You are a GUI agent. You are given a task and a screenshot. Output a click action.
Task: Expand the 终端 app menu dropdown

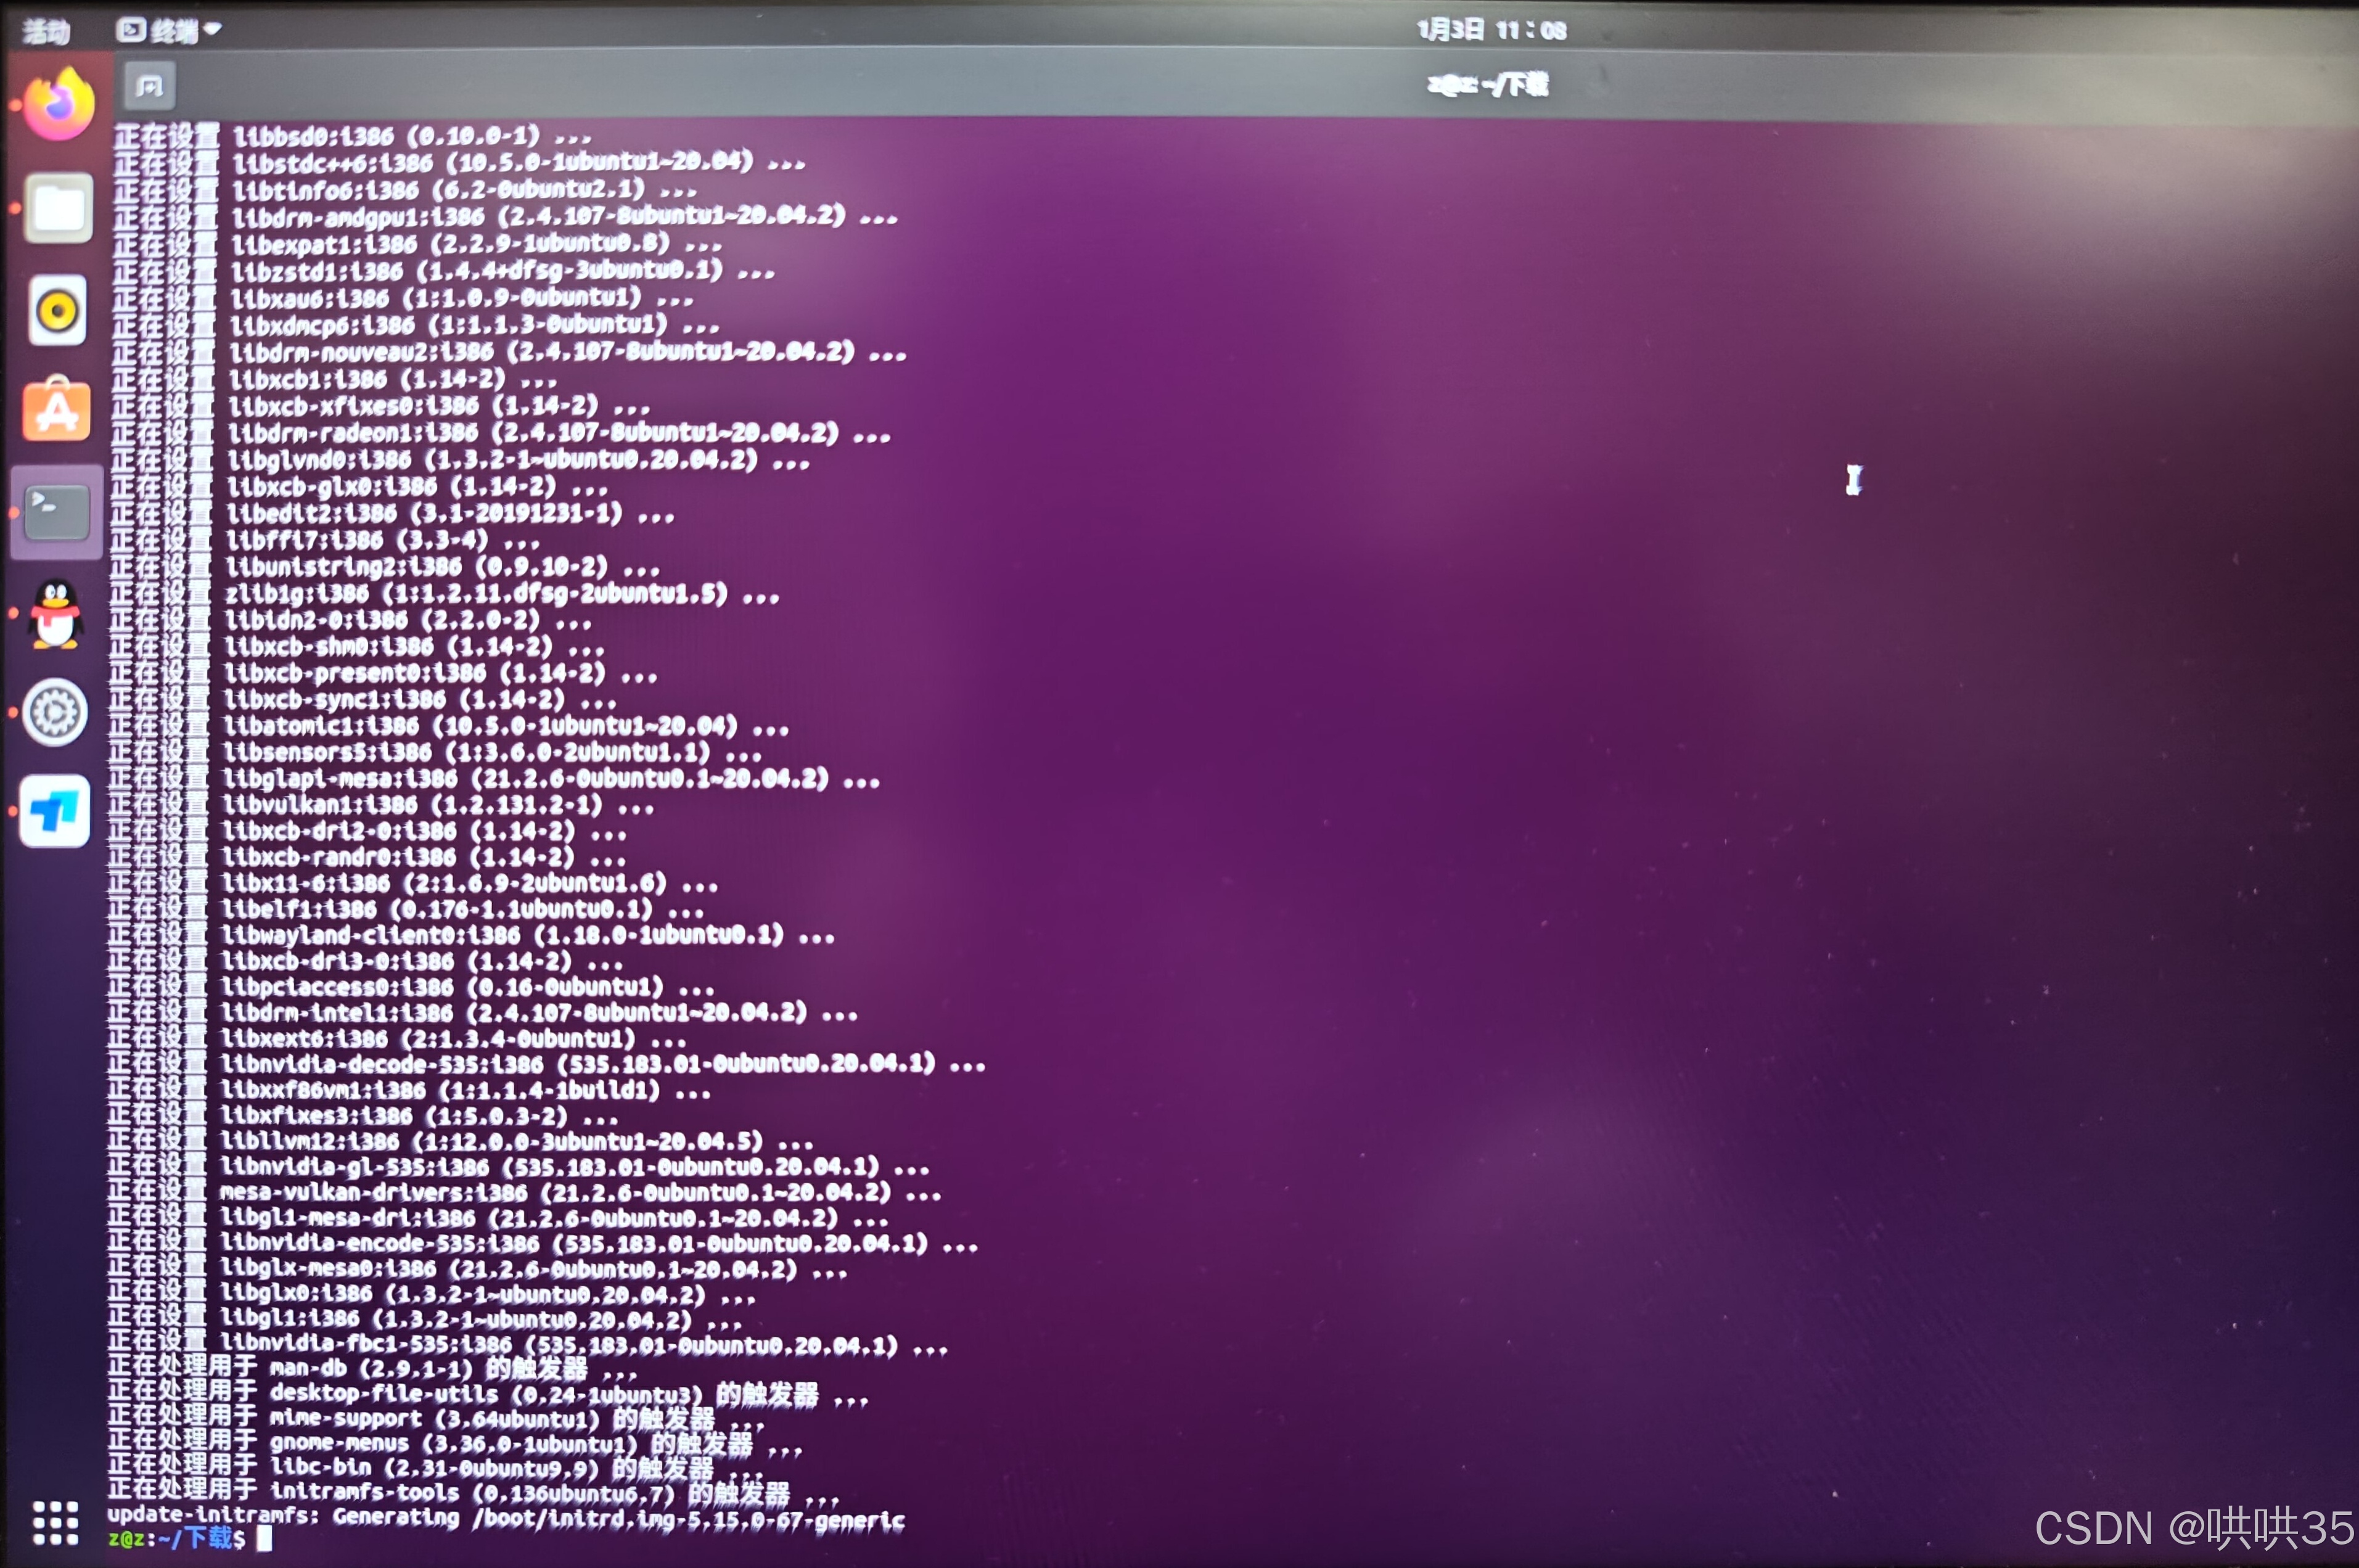pyautogui.click(x=168, y=31)
